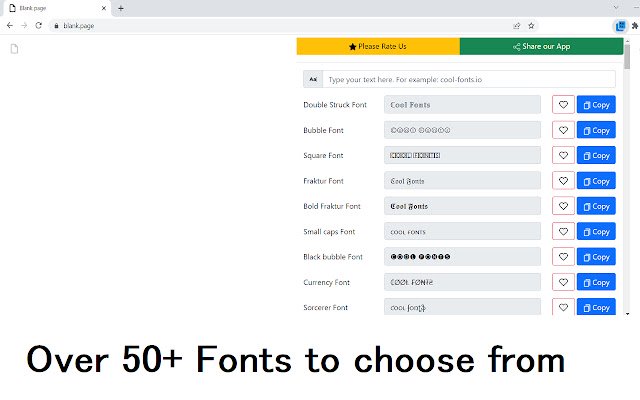Click the scrollbar down arrow in font panel

coord(627,313)
